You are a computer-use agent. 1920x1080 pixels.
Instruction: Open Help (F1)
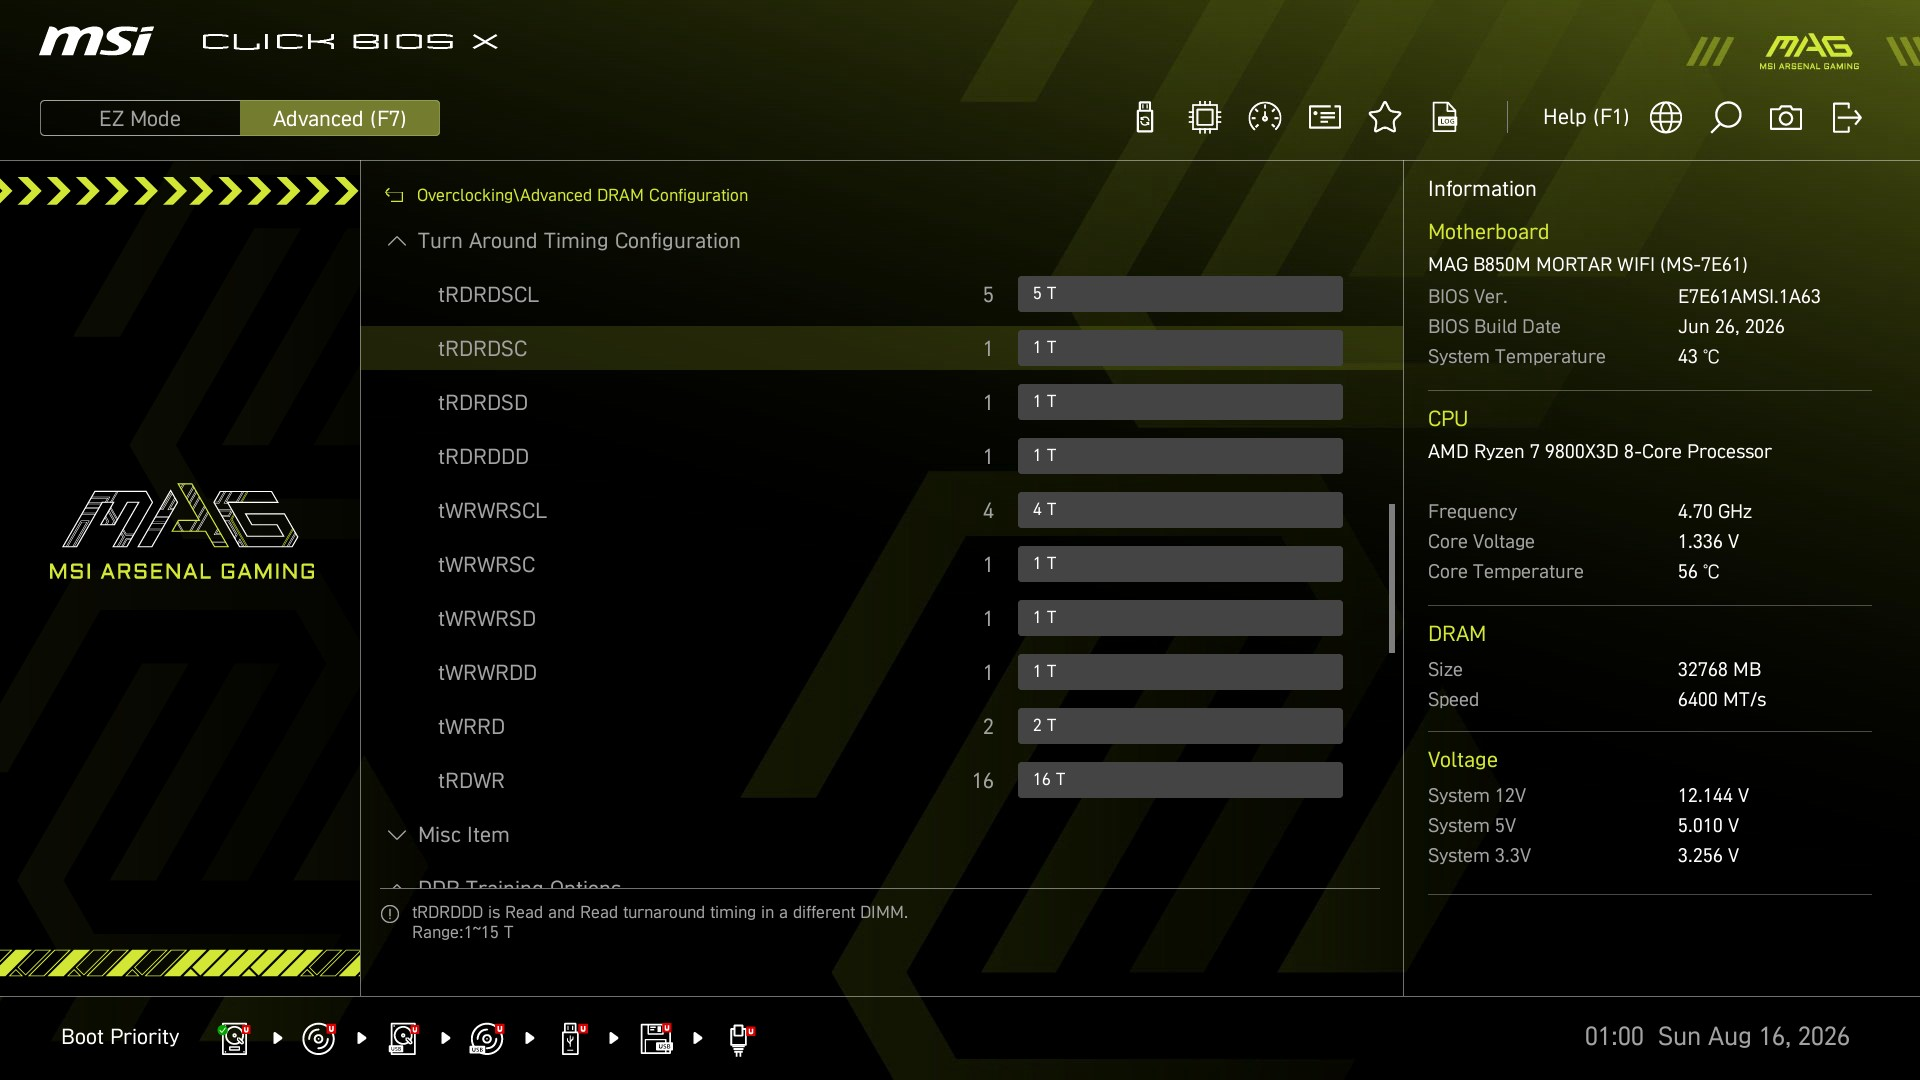point(1585,117)
